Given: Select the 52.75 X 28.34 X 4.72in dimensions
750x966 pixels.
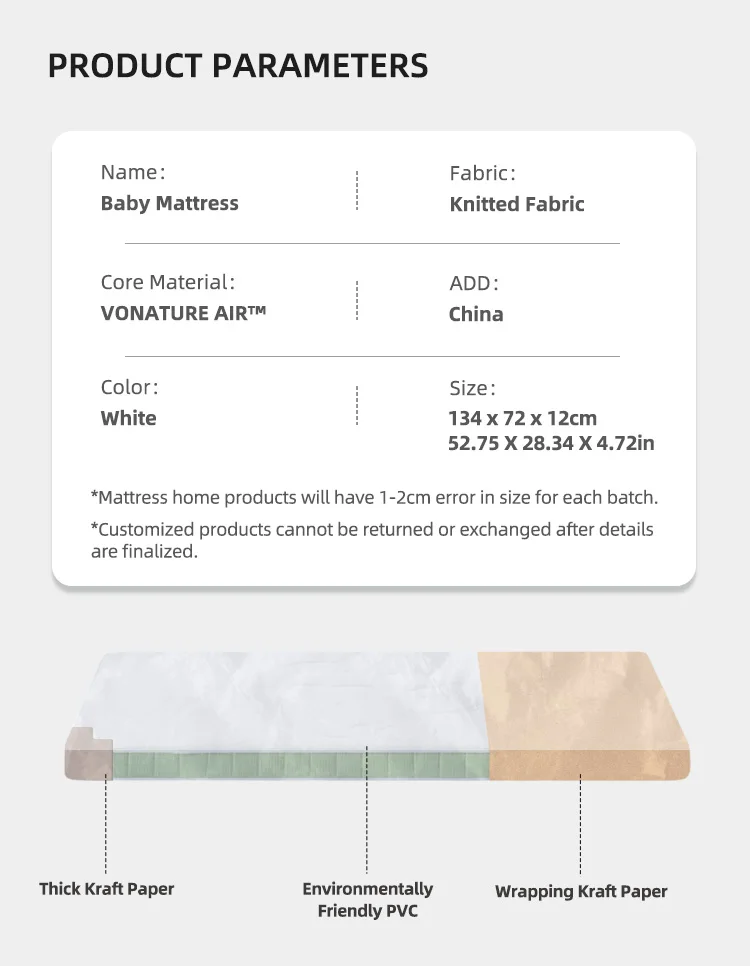Looking at the screenshot, I should coord(551,442).
